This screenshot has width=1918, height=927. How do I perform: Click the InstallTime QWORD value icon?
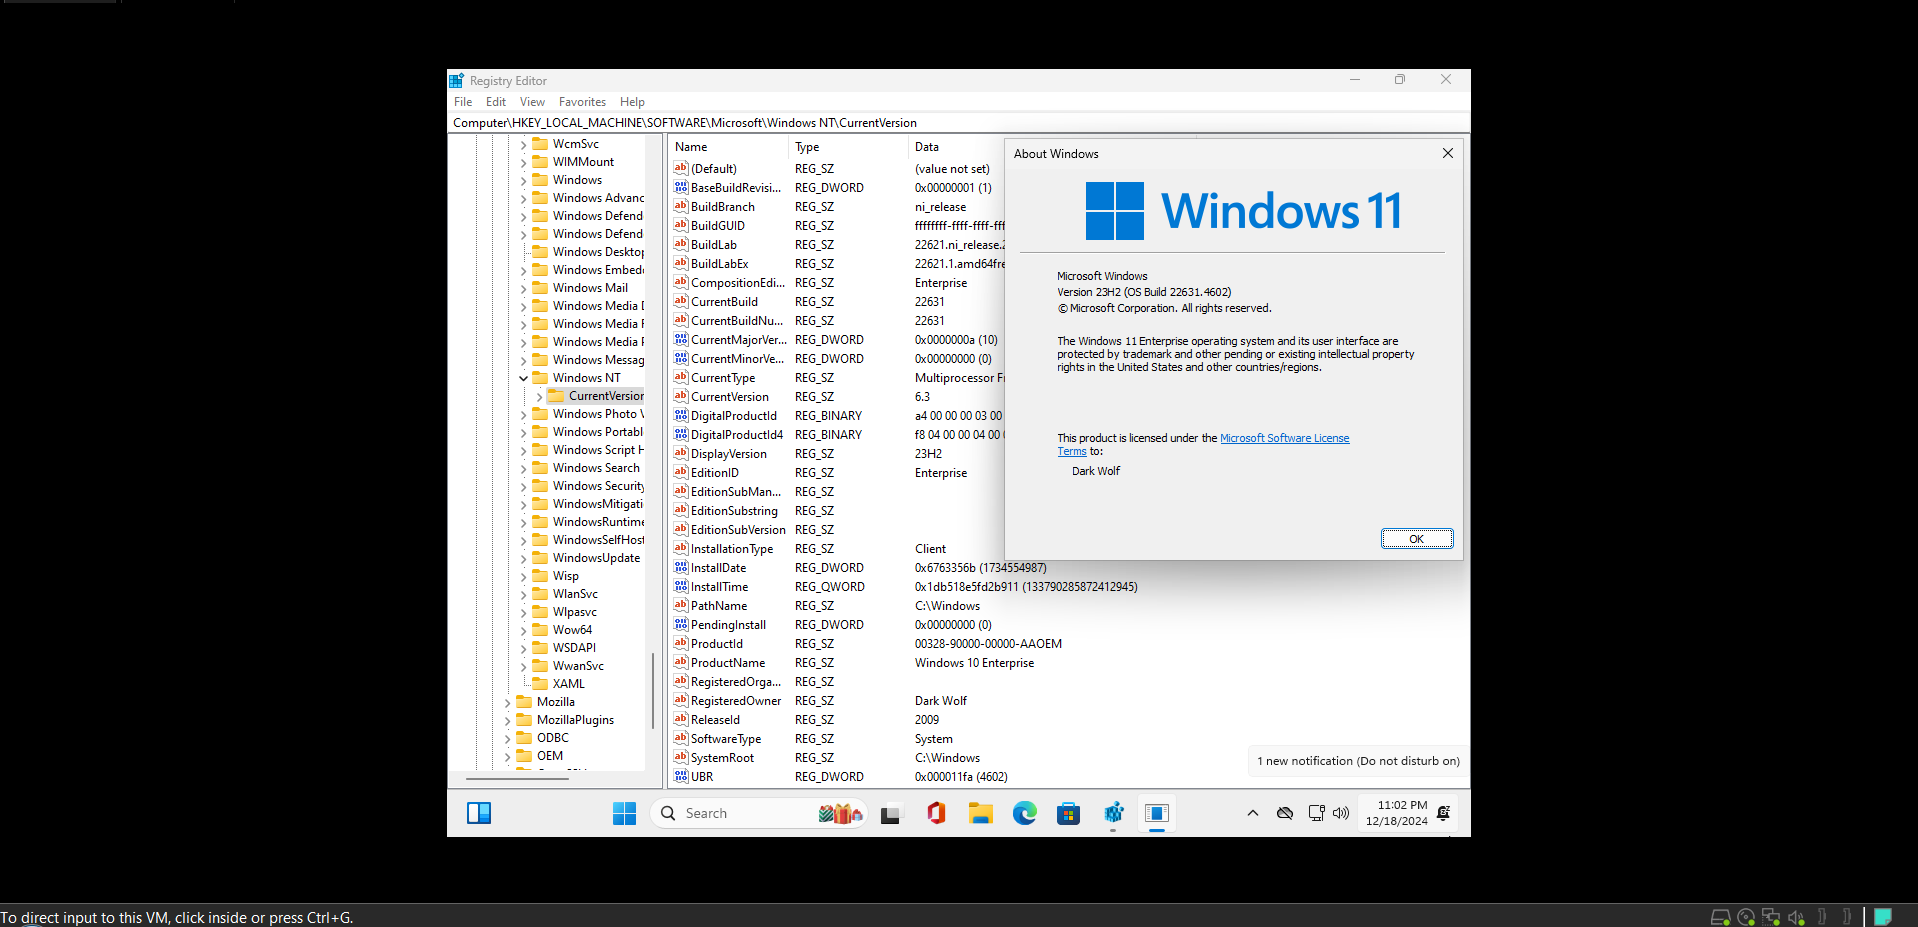coord(681,586)
